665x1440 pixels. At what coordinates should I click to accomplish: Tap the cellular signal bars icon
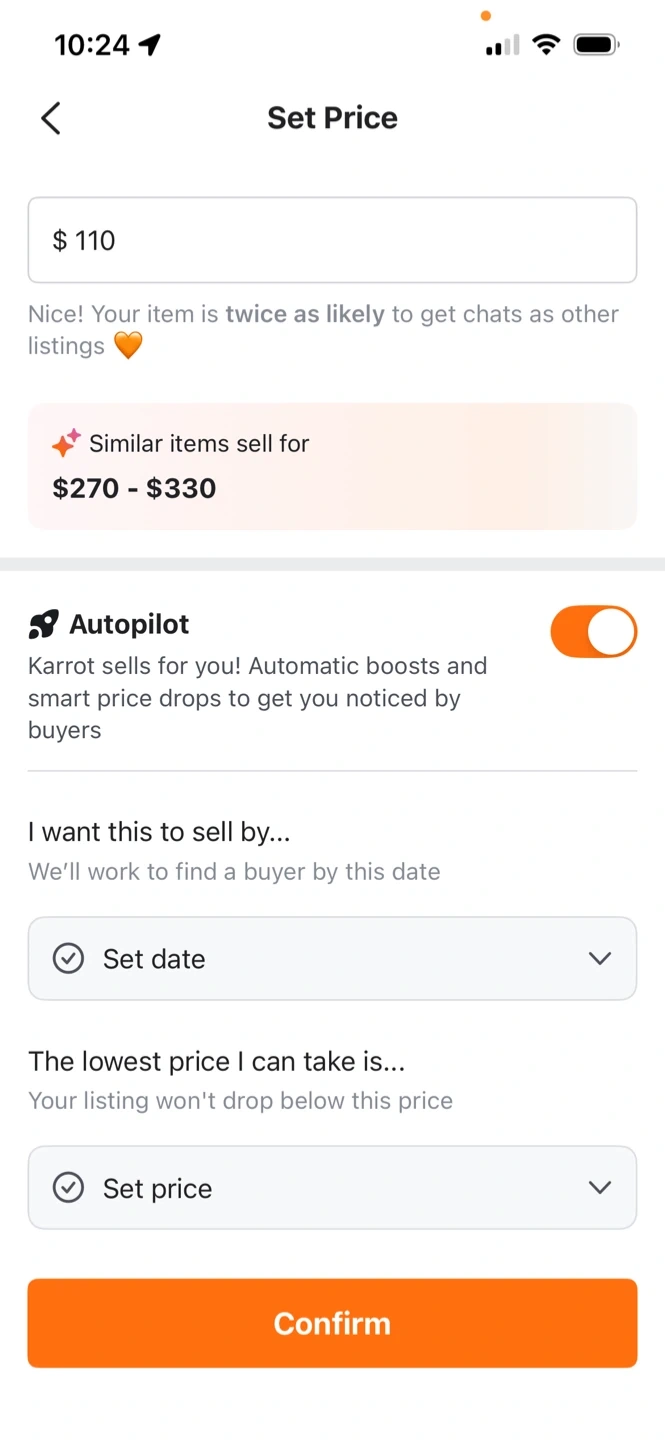coord(502,45)
